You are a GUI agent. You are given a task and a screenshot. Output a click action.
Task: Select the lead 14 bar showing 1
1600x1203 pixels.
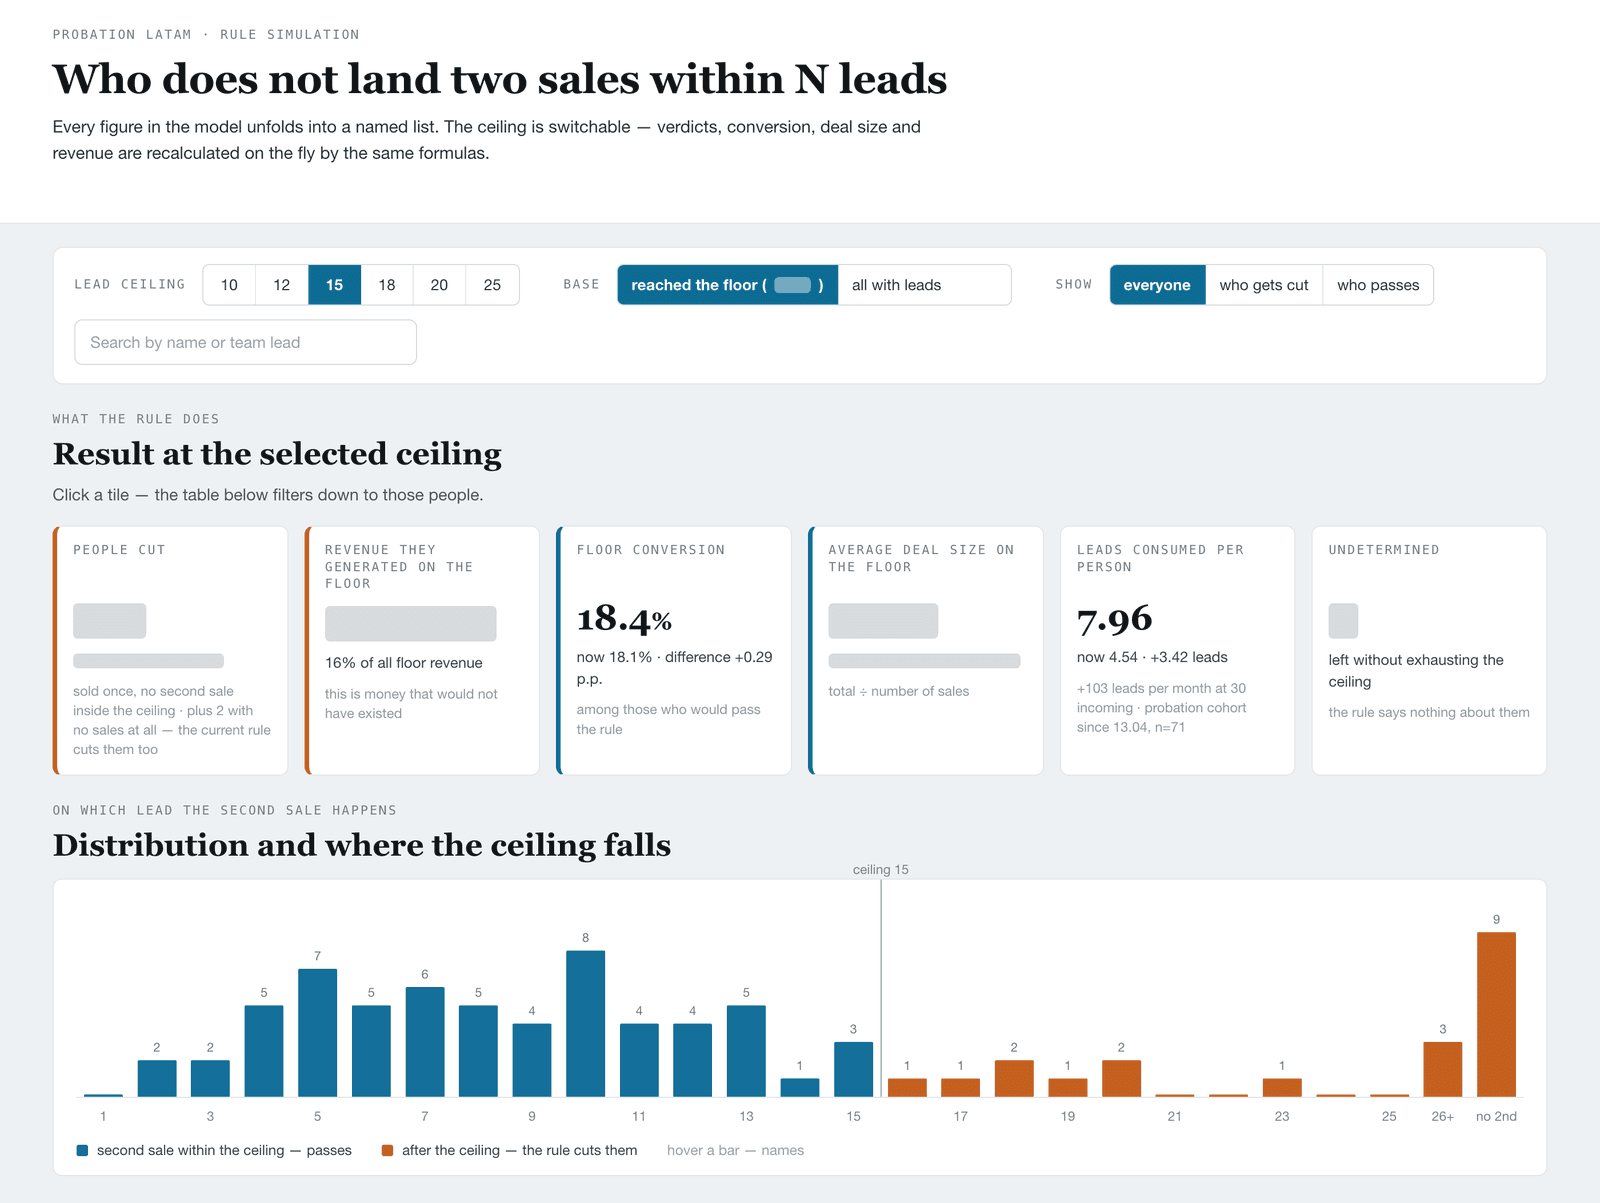pos(800,1088)
